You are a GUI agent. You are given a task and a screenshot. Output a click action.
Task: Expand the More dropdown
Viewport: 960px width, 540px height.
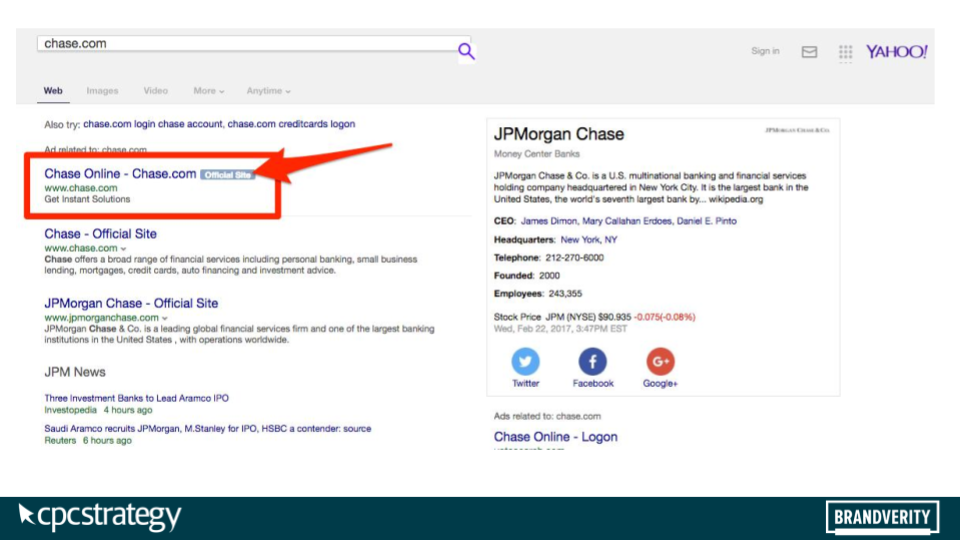tap(209, 91)
